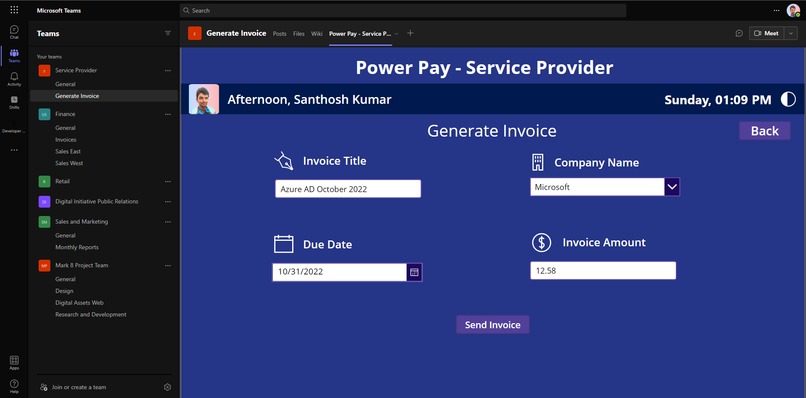
Task: Toggle the dark/light contrast mode icon
Action: (x=788, y=99)
